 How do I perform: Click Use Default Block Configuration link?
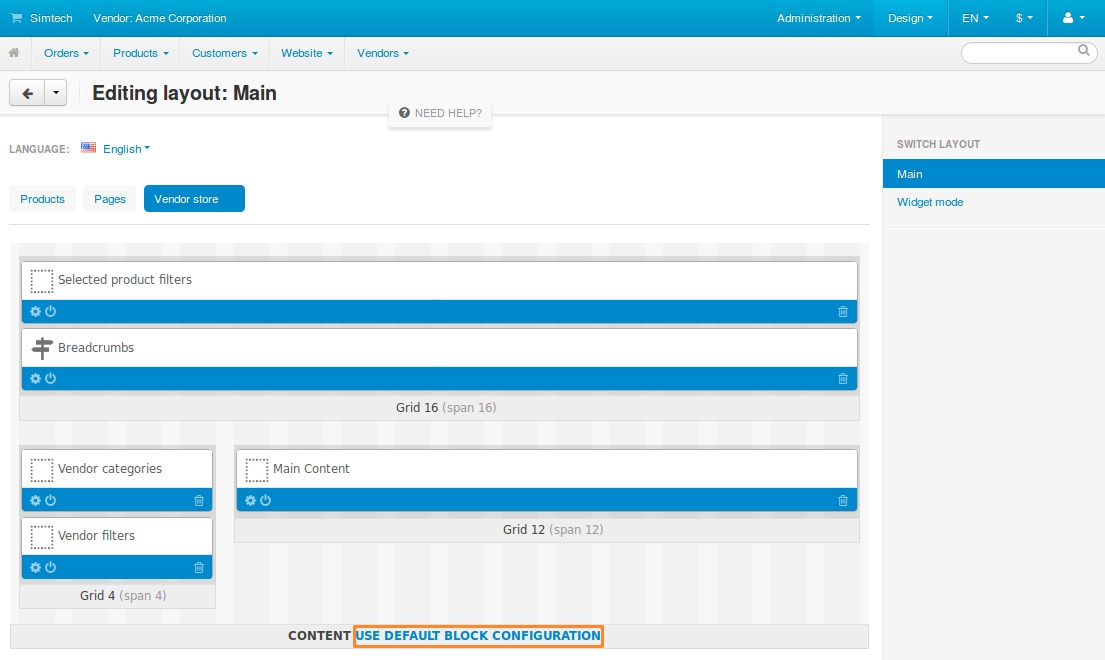[x=478, y=635]
